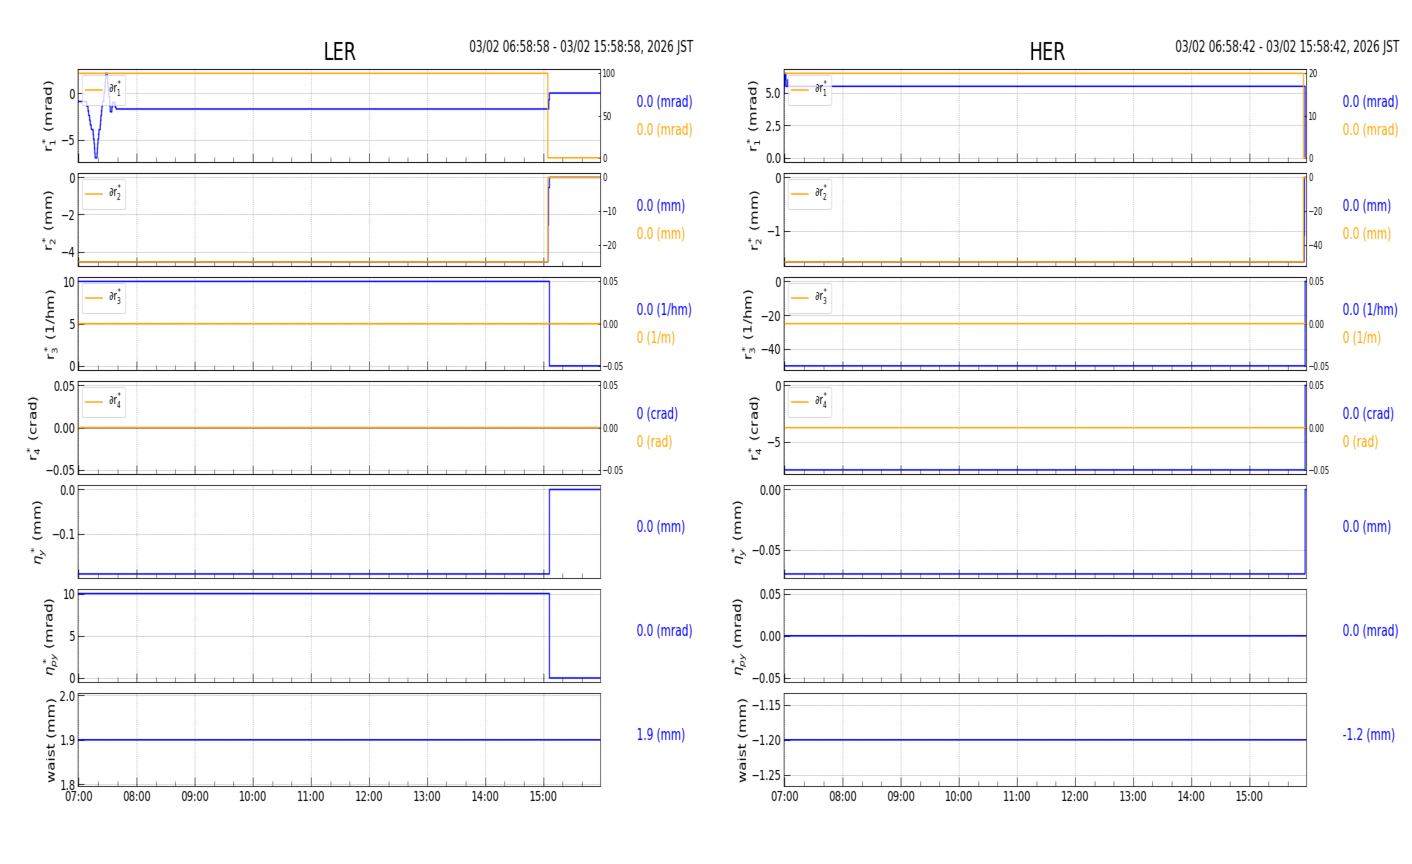
Task: Click the 15:00 tick label under LER
Action: tap(543, 797)
